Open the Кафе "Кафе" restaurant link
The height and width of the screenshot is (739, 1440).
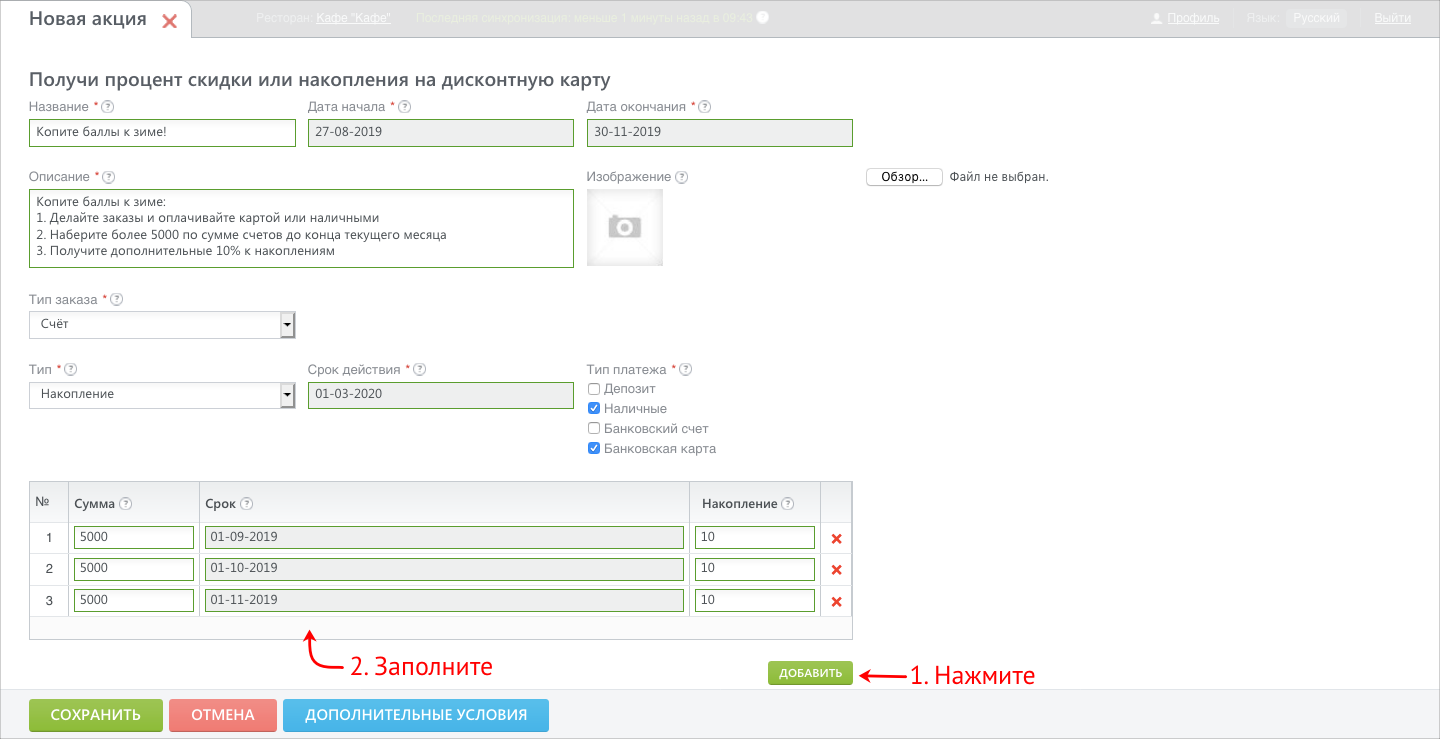pyautogui.click(x=354, y=18)
